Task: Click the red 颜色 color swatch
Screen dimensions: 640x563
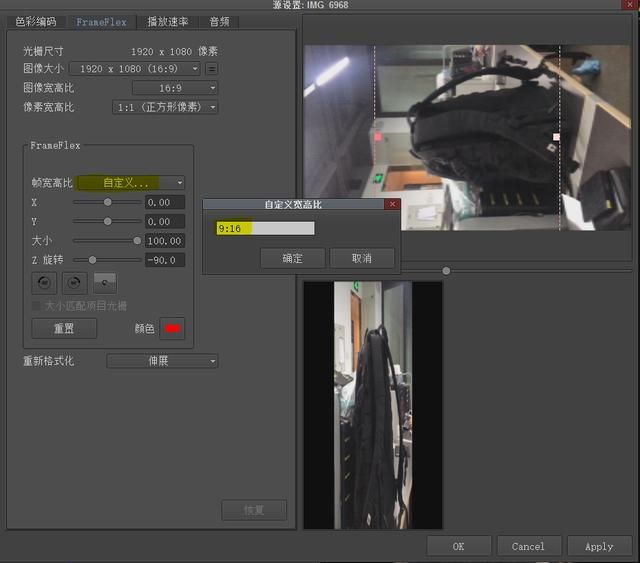Action: [x=172, y=328]
